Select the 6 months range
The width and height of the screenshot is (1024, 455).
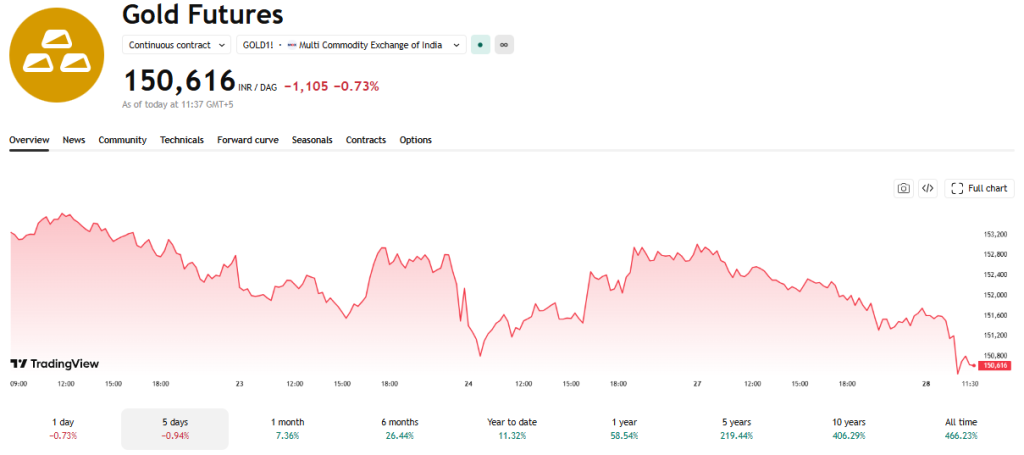400,429
